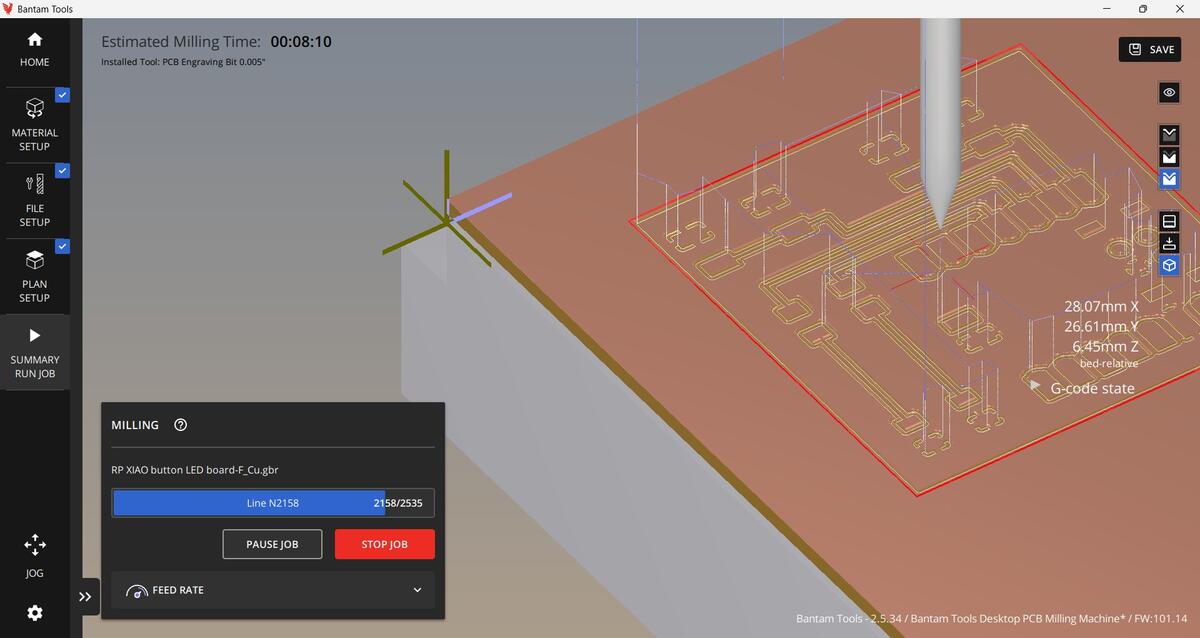Switch to the top-down view icon

pyautogui.click(x=1169, y=243)
